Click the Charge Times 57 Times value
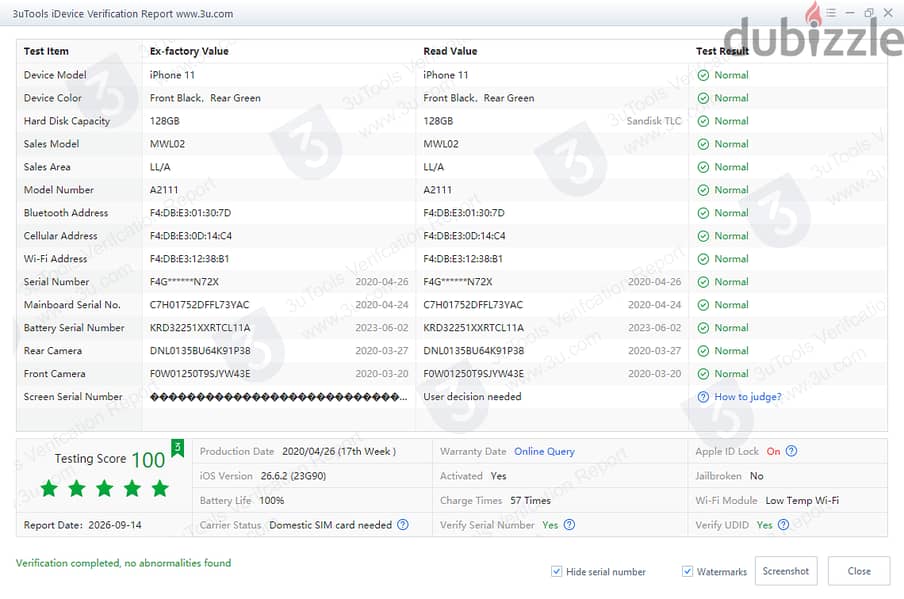Image resolution: width=904 pixels, height=599 pixels. tap(530, 500)
